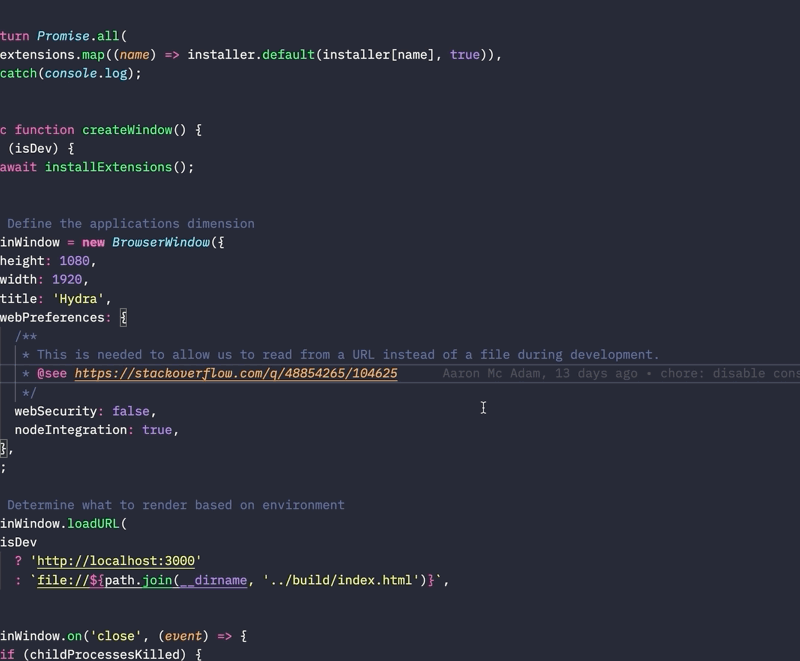Click the installer.default call
Screen dimensions: 800x661
tap(251, 55)
